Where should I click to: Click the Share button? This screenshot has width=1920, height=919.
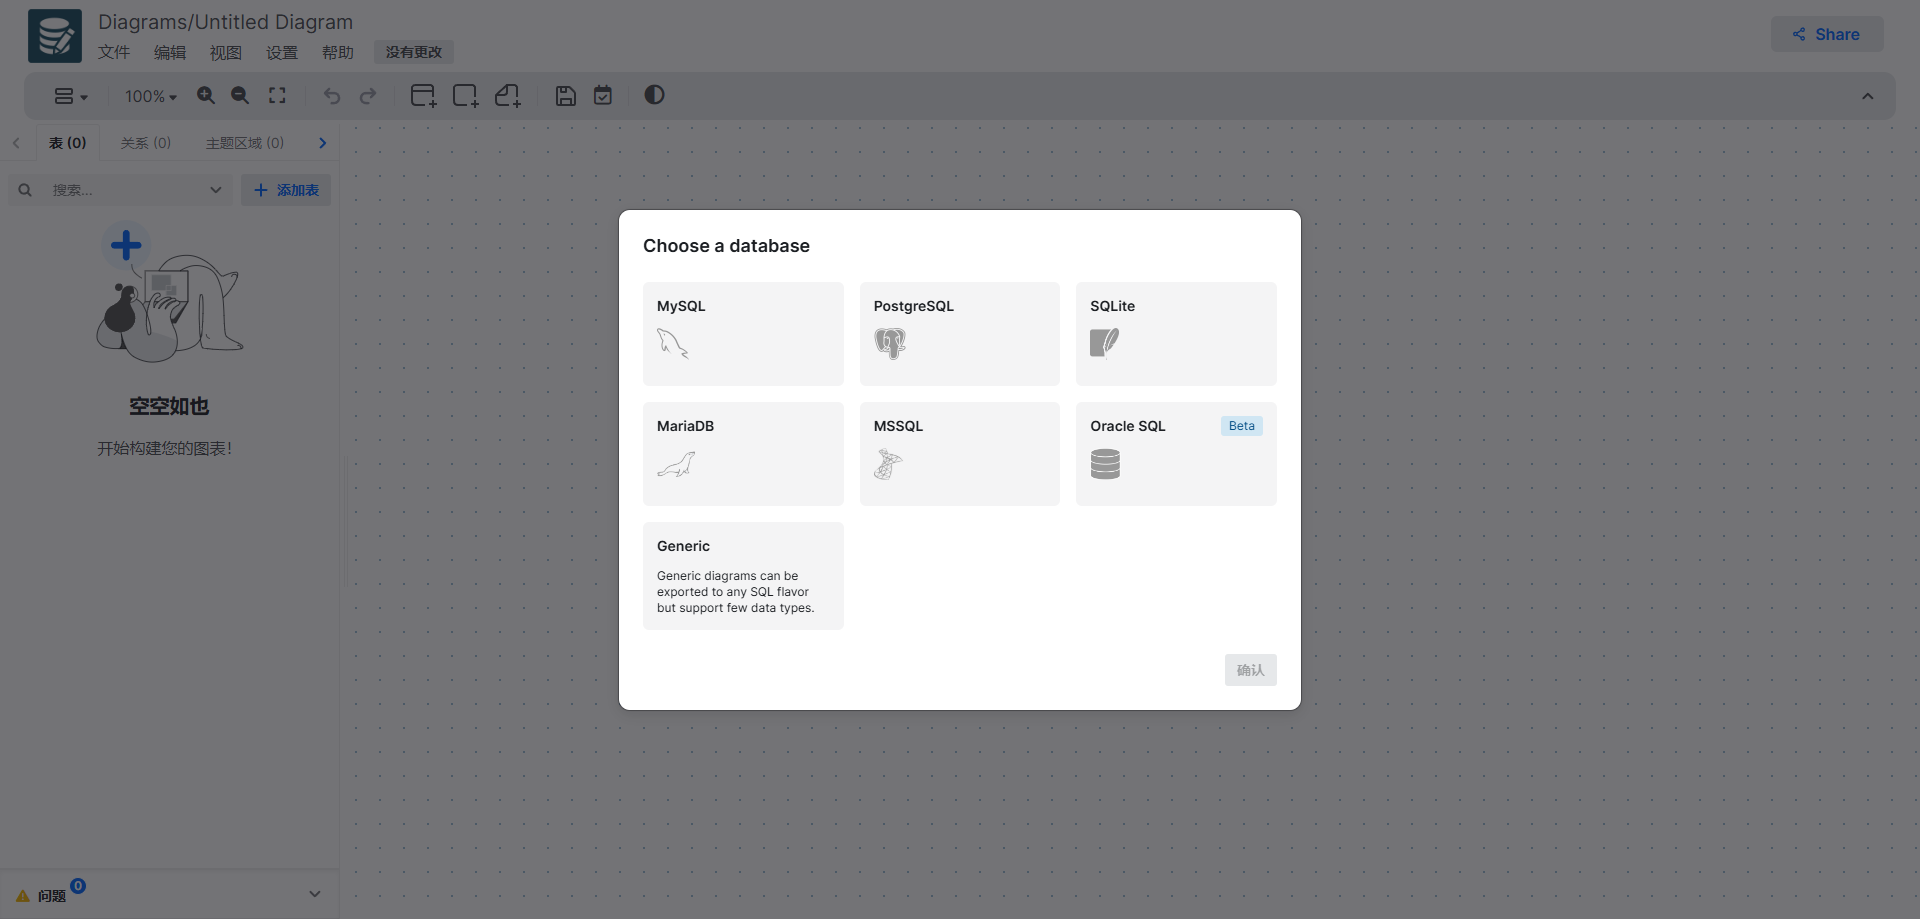pyautogui.click(x=1826, y=34)
